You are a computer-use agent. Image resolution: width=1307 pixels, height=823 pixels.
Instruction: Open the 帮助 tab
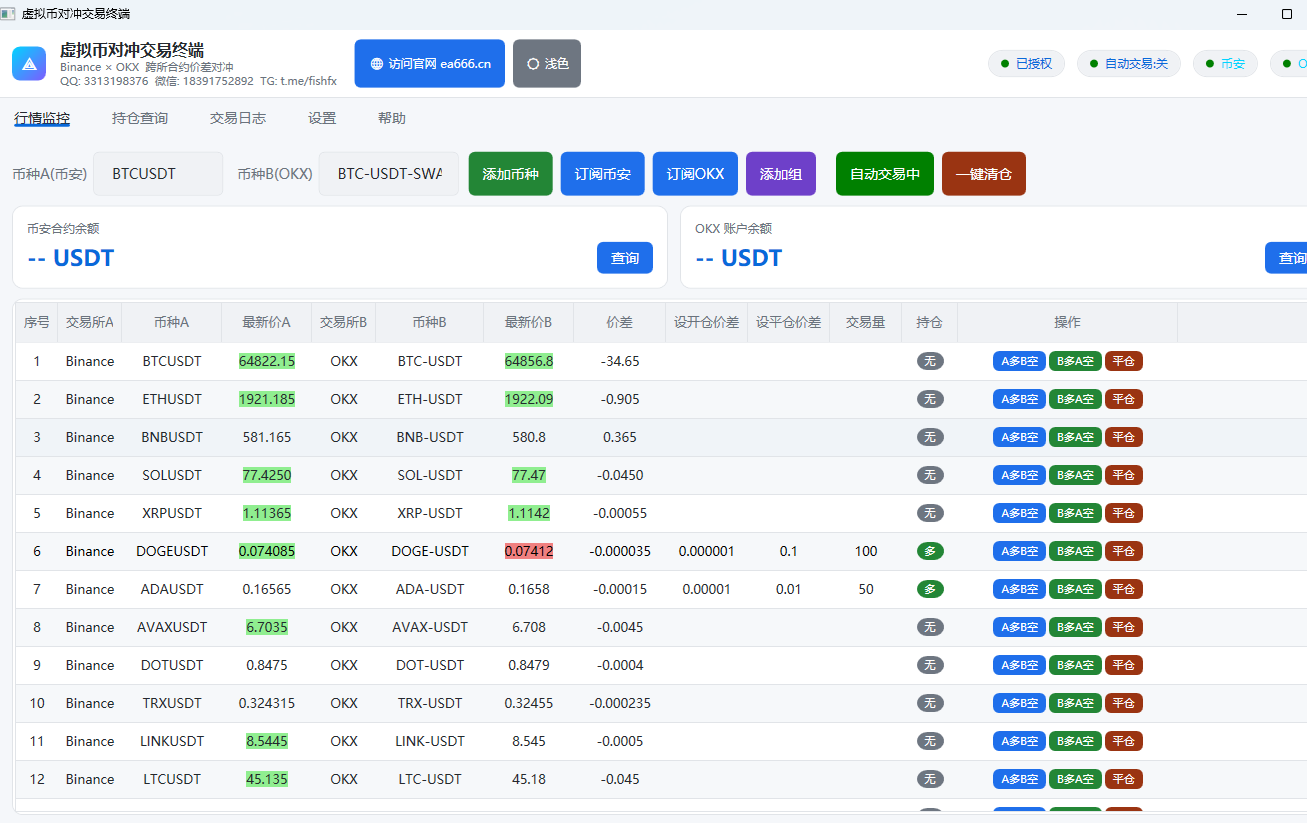click(x=392, y=118)
